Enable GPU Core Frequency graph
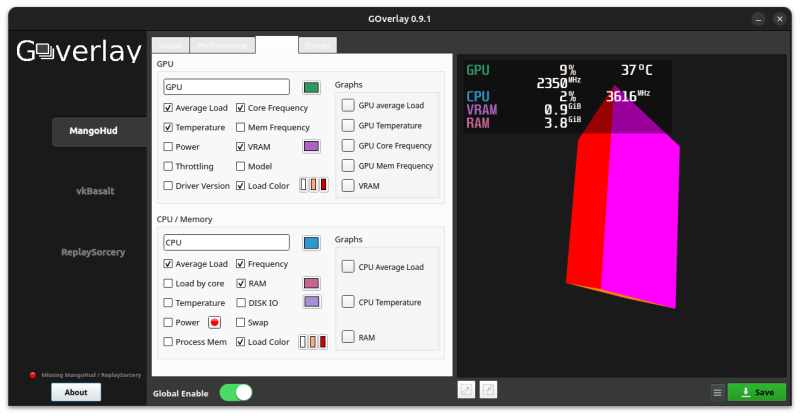Image resolution: width=800 pixels, height=416 pixels. tap(348, 145)
